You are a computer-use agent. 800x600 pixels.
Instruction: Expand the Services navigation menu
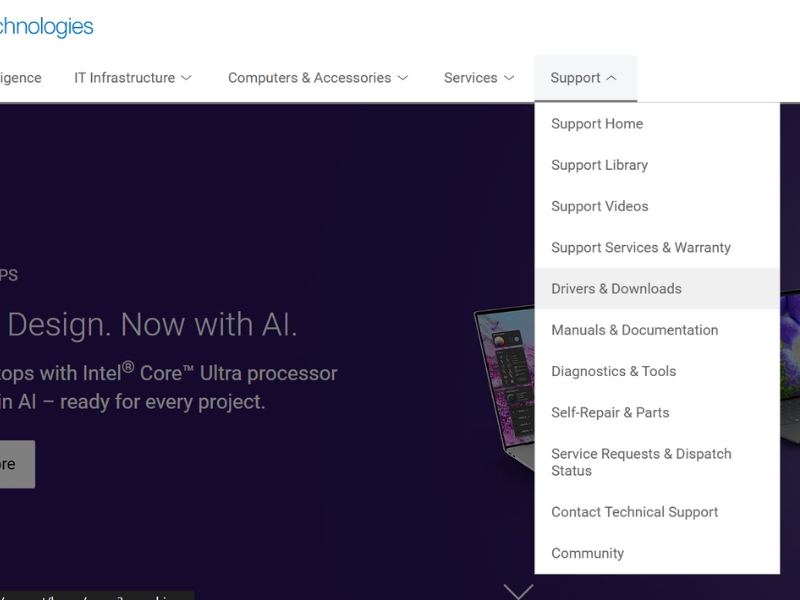click(479, 78)
